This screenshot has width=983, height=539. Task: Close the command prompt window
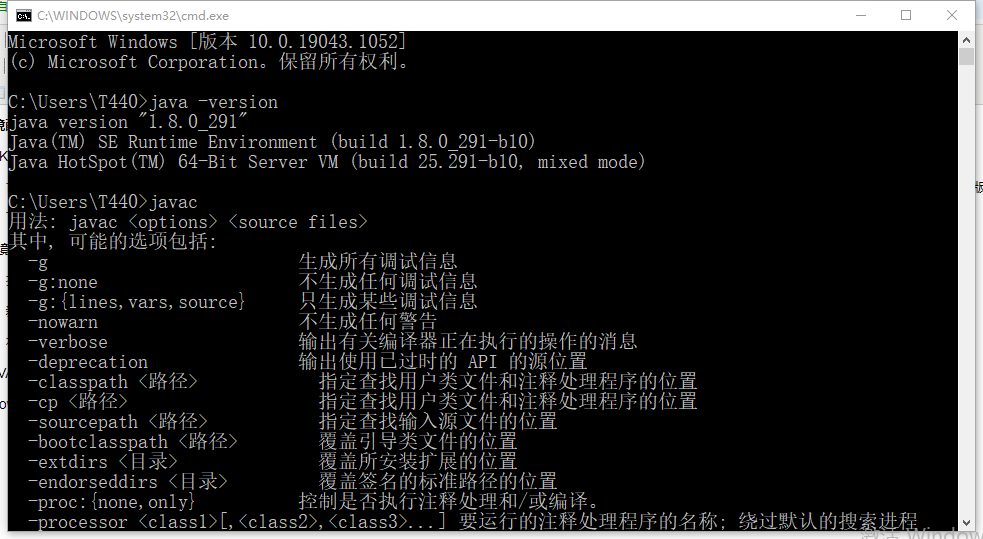pos(952,16)
